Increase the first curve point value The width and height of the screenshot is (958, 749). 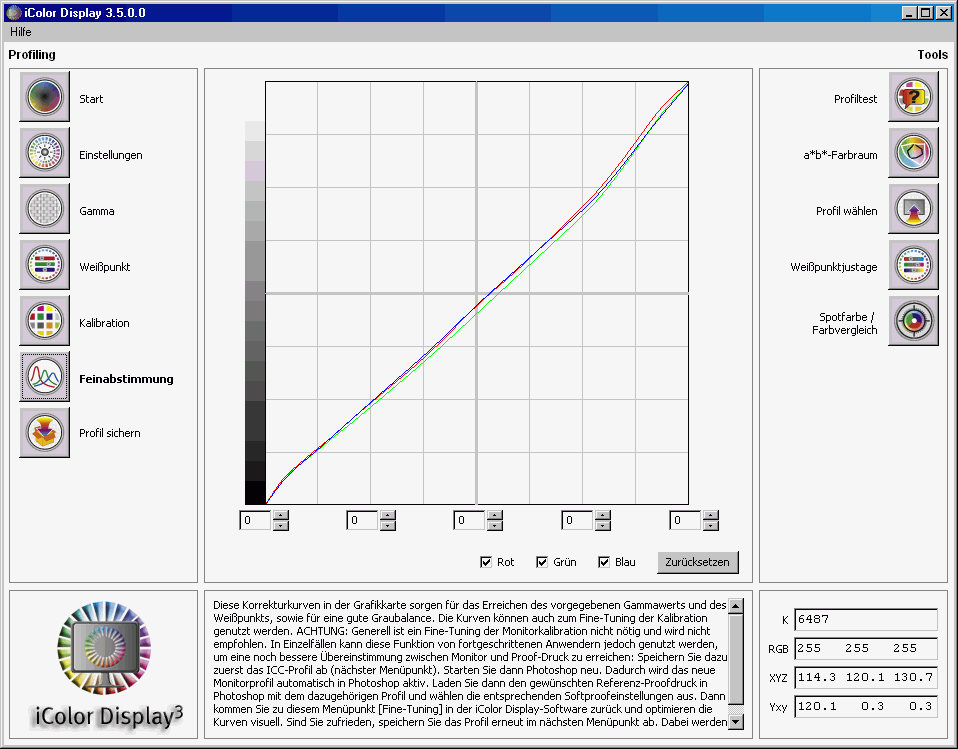pyautogui.click(x=281, y=516)
